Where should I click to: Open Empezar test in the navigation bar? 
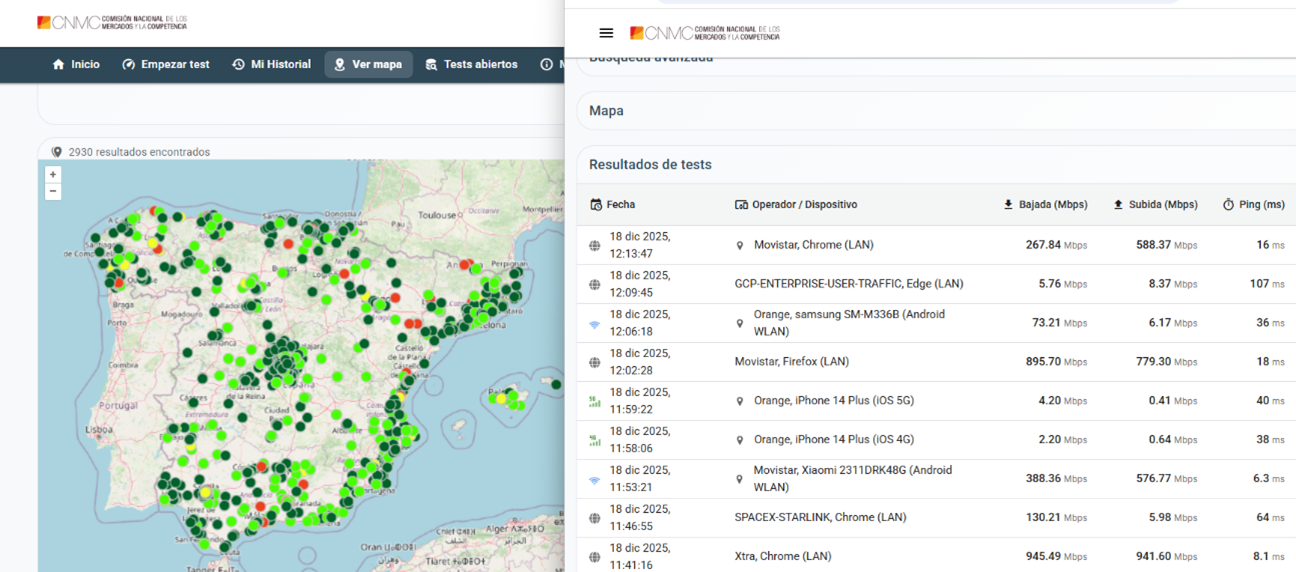(x=166, y=64)
